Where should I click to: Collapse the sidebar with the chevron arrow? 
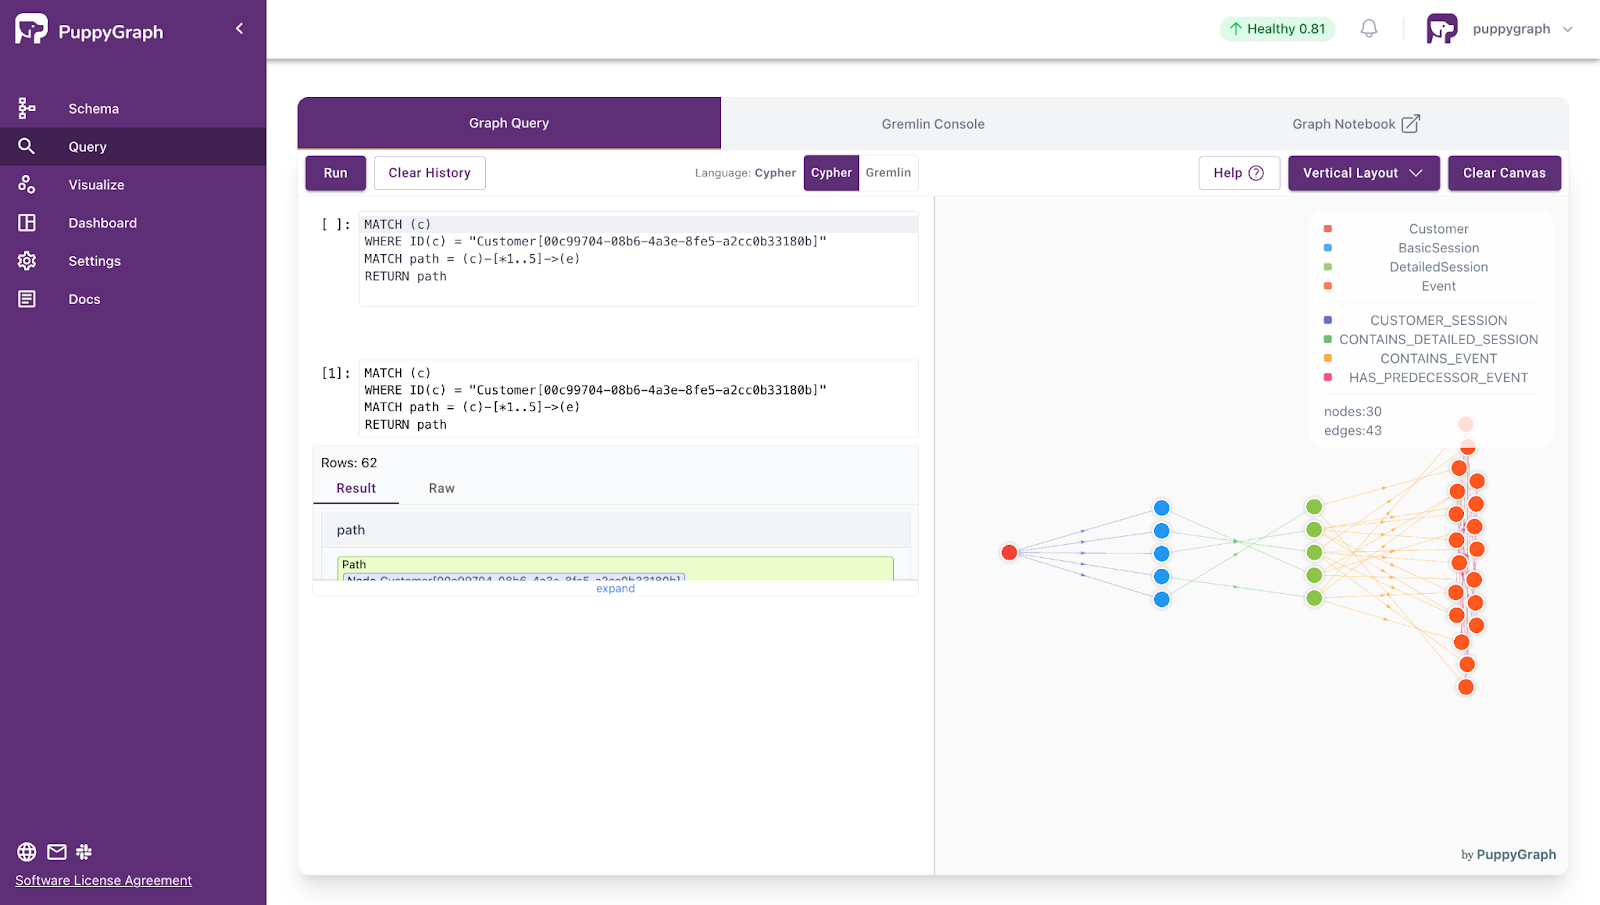239,29
